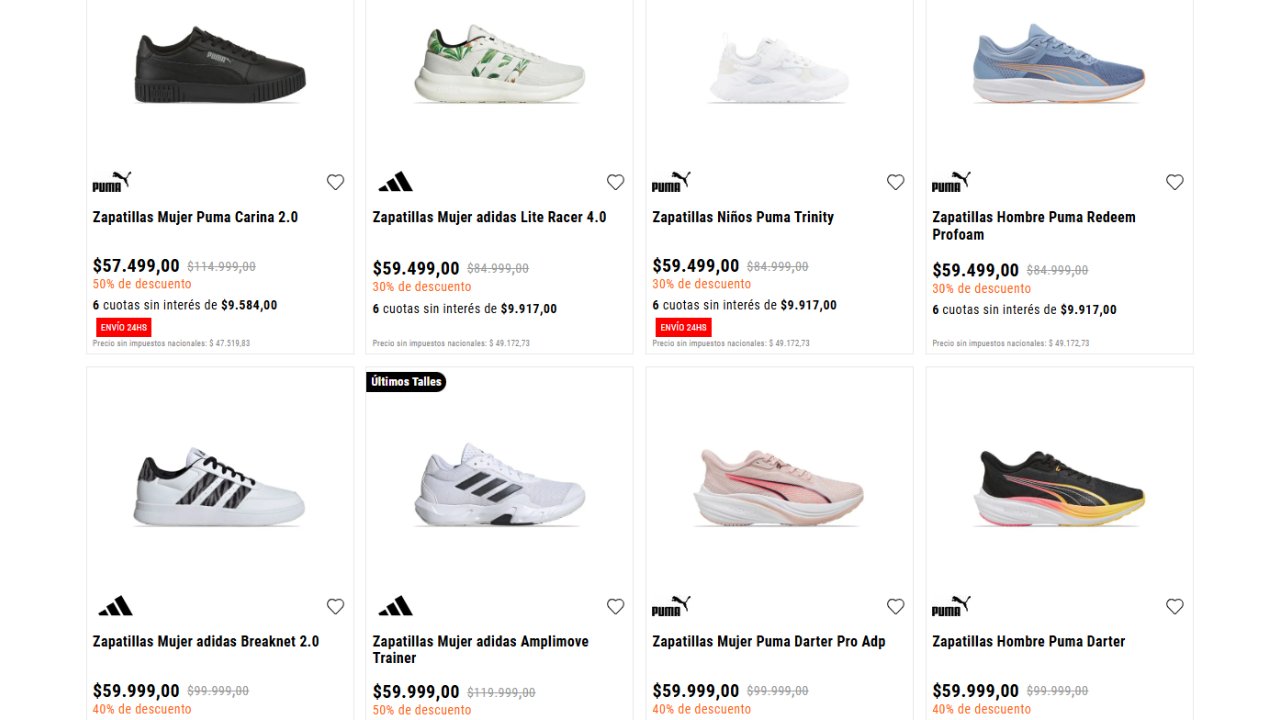The image size is (1280, 720).
Task: Click the adidas logo on Amplimove Trainer card
Action: click(x=394, y=605)
